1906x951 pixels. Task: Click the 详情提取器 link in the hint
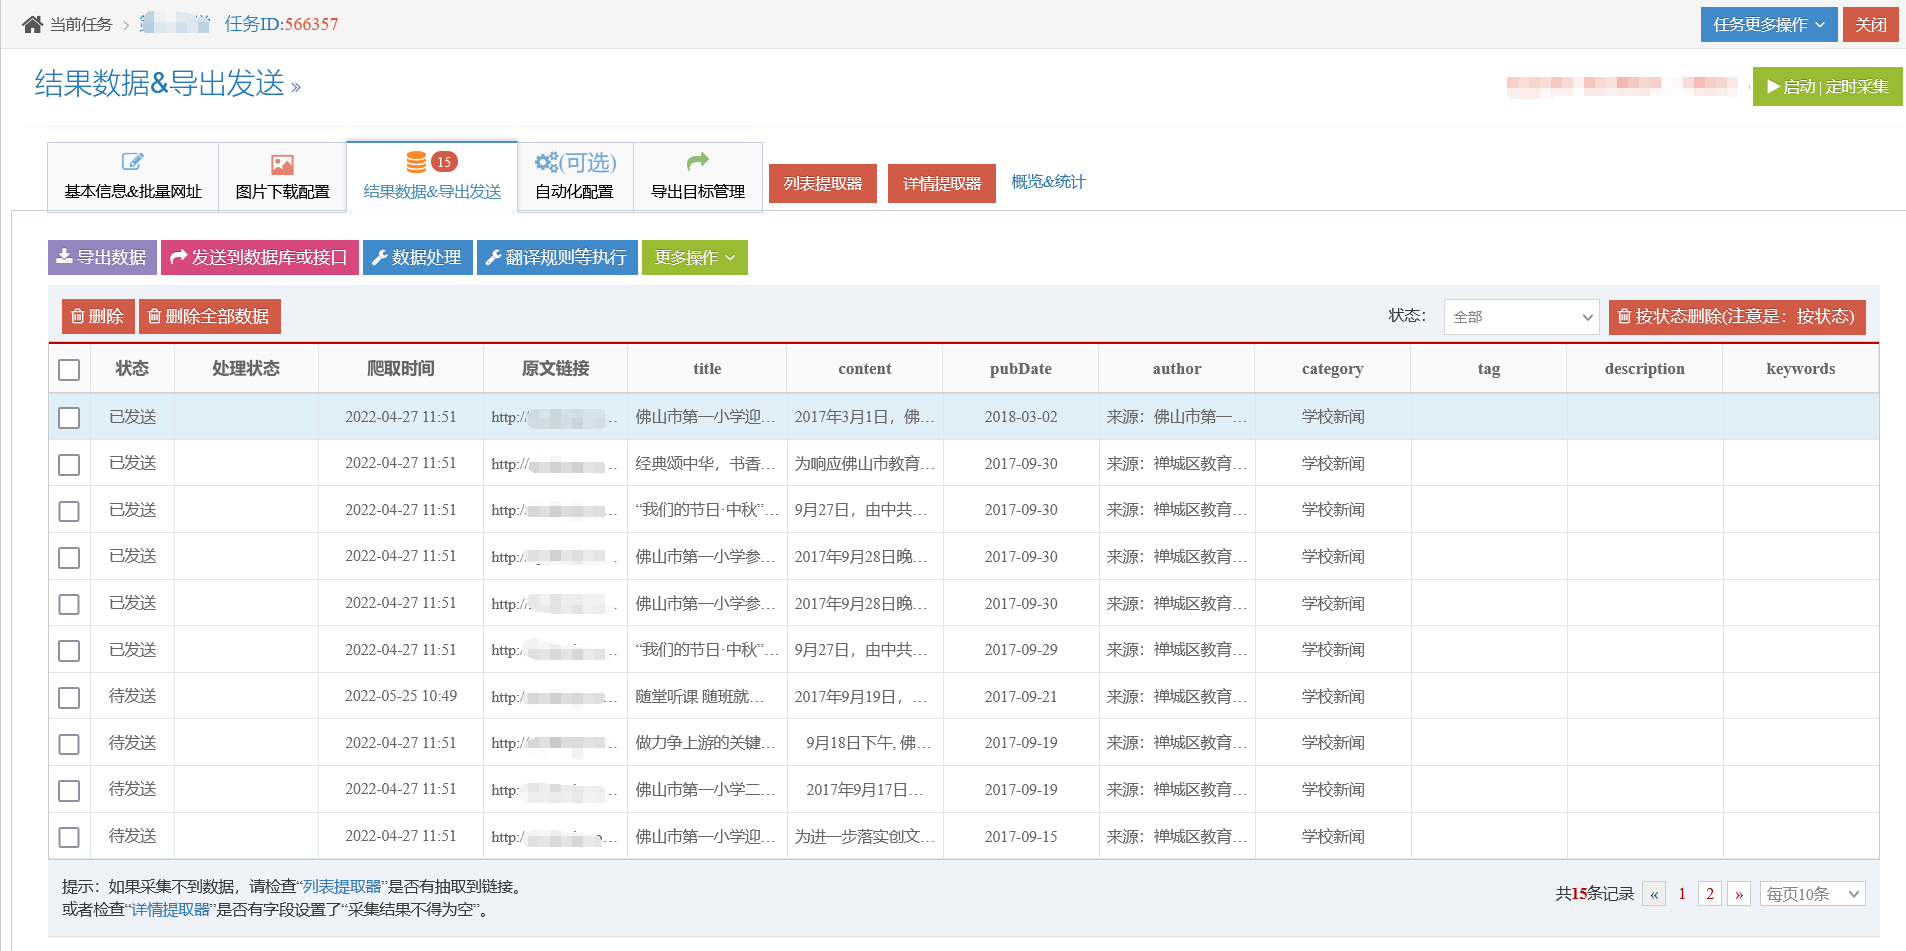[171, 910]
